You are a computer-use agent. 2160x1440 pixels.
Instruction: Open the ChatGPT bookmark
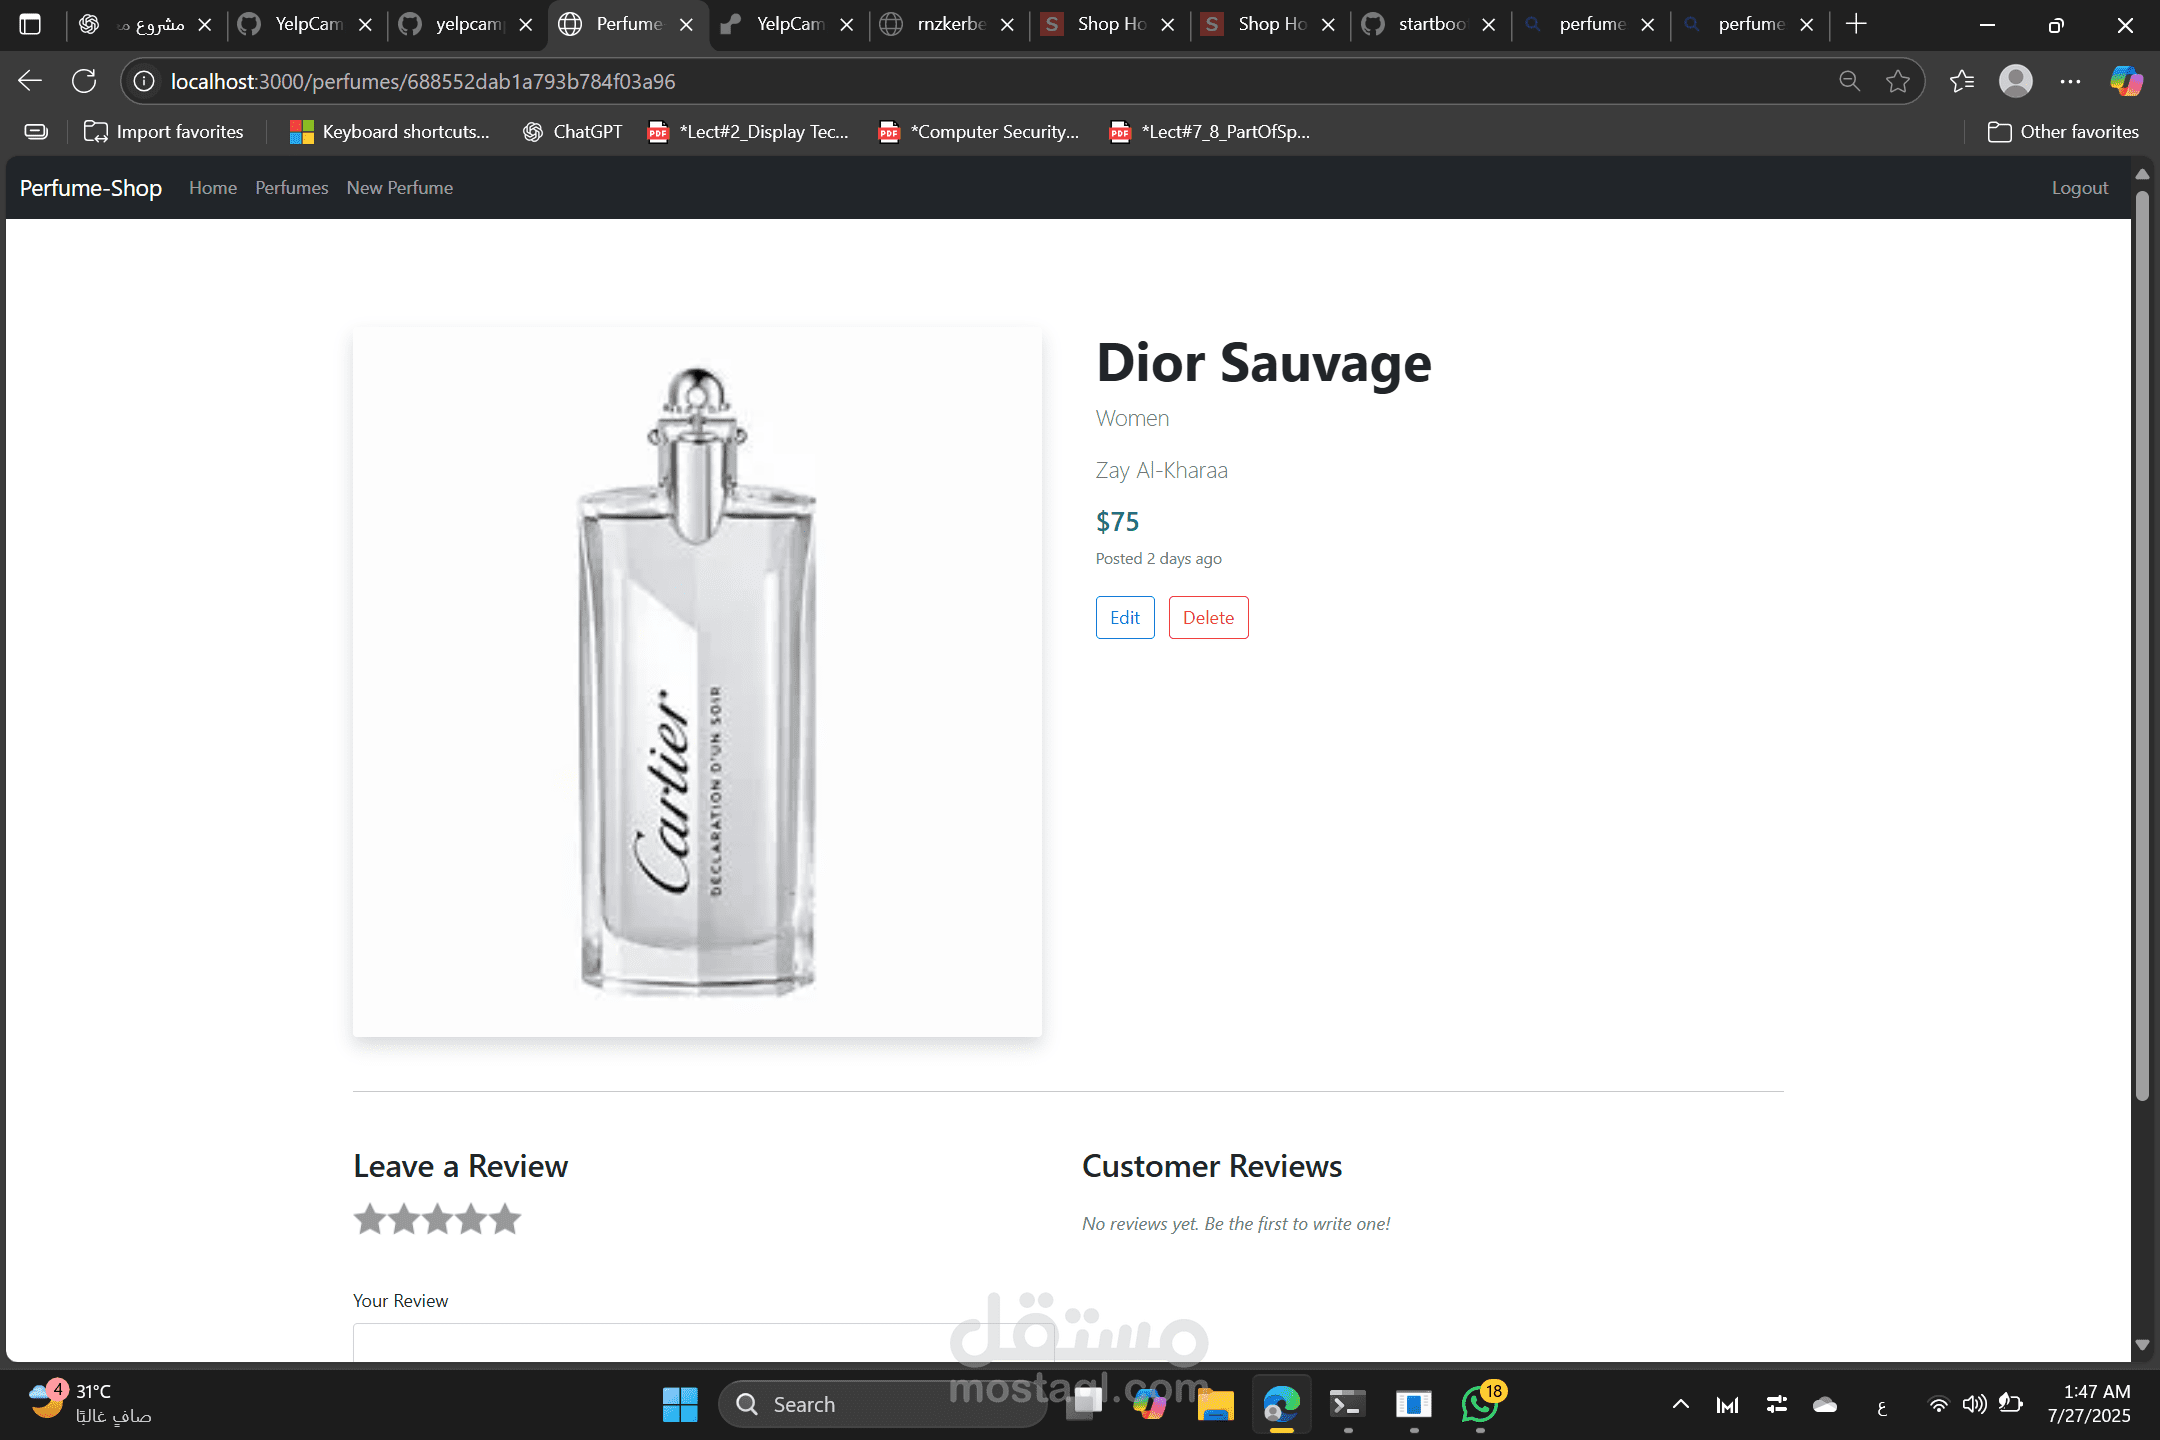point(573,132)
